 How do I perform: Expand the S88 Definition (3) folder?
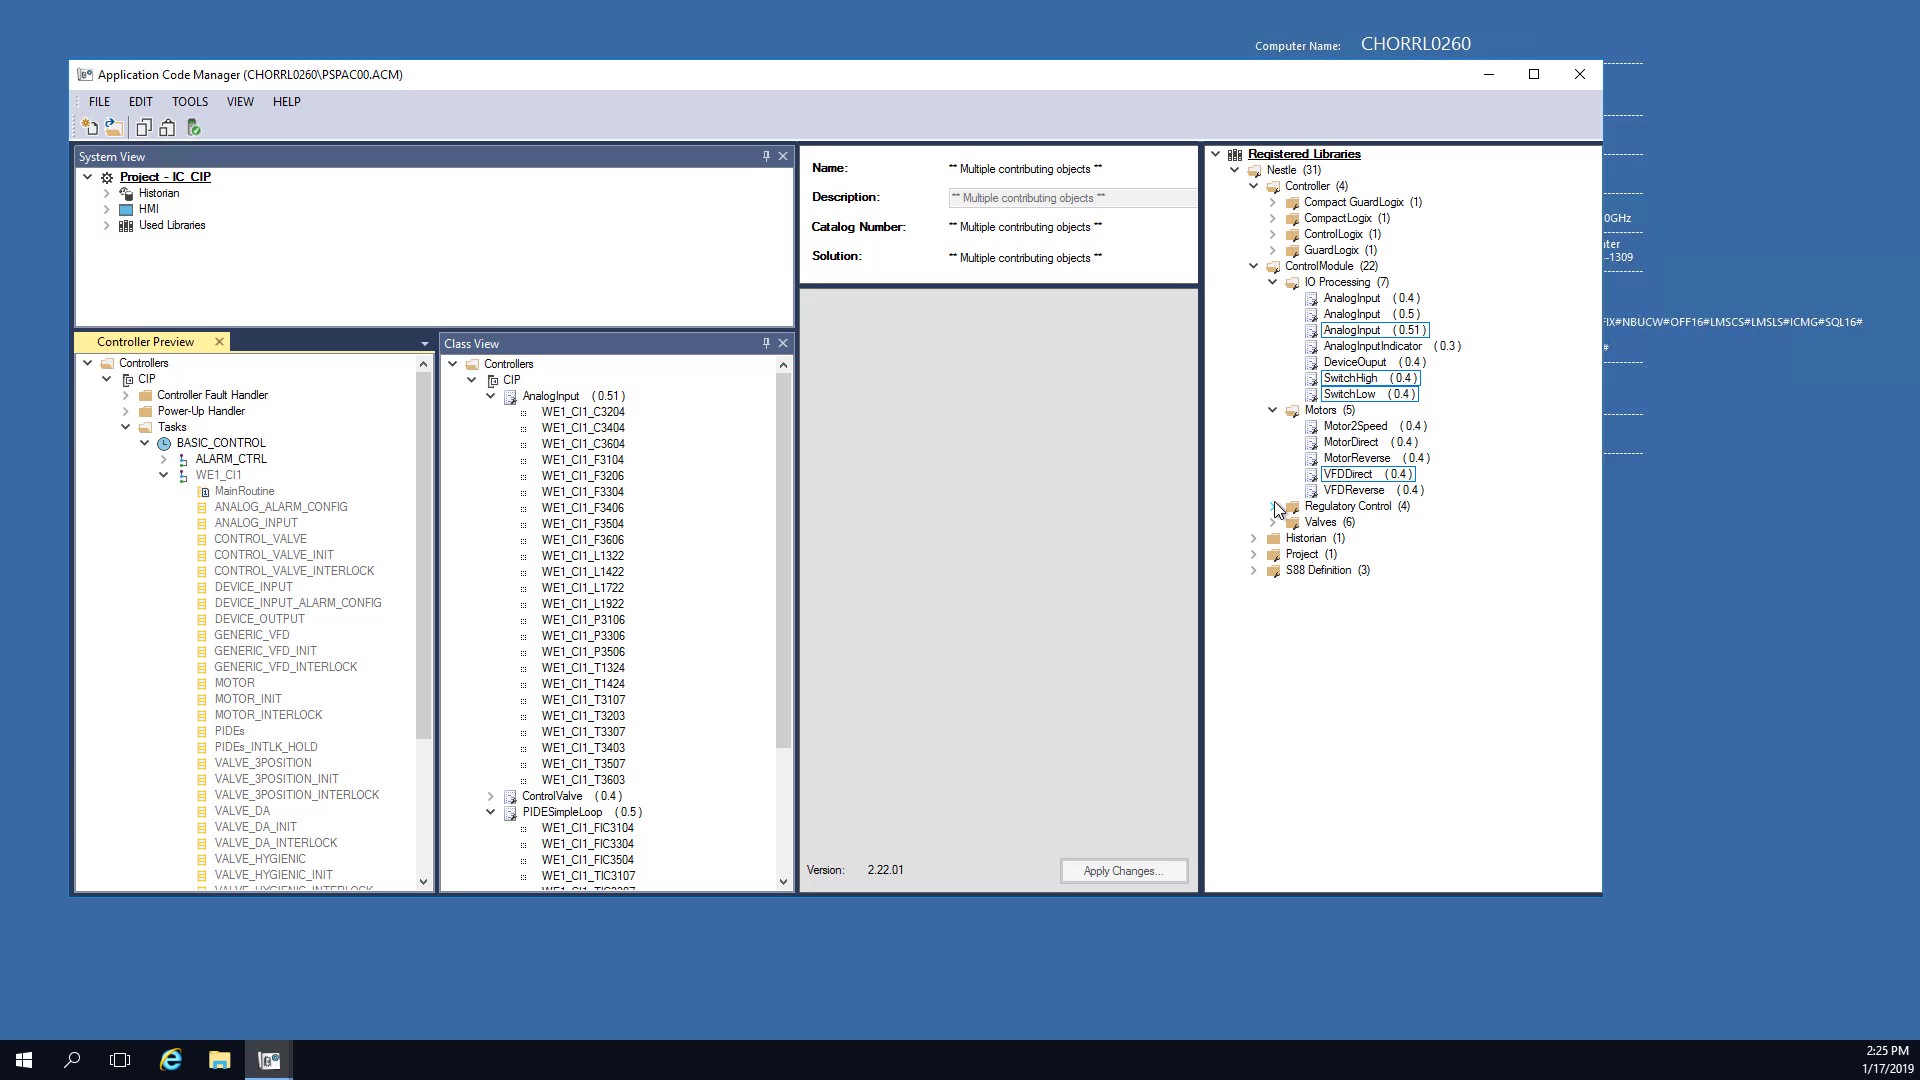tap(1254, 570)
